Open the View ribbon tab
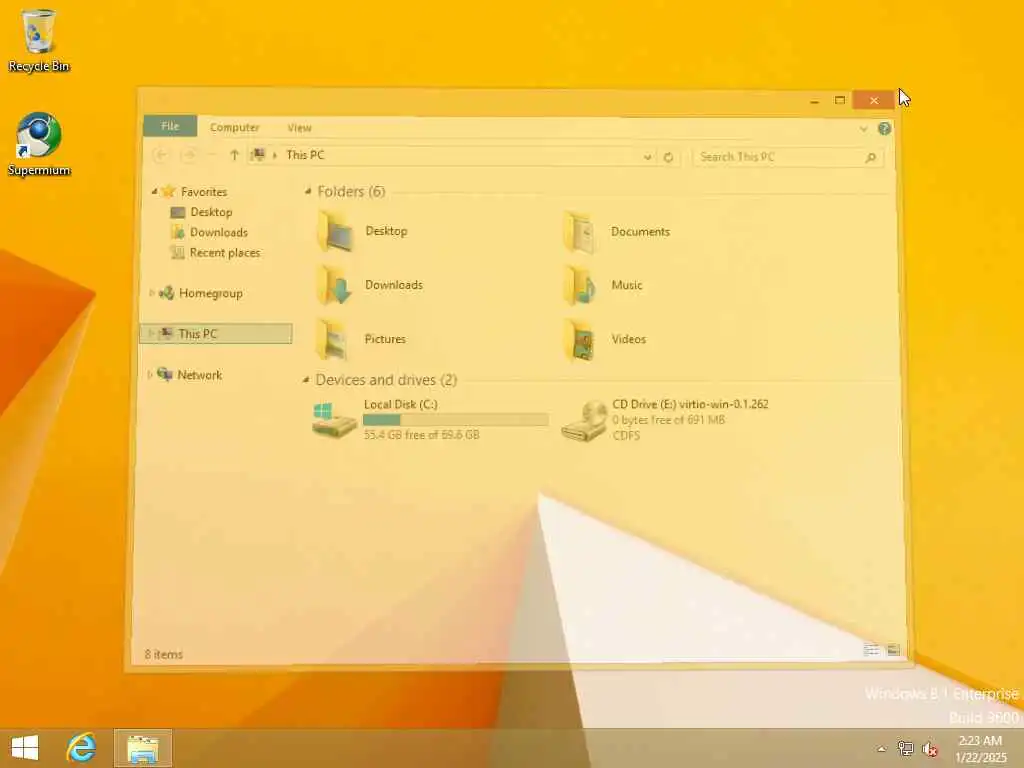1024x768 pixels. [300, 128]
